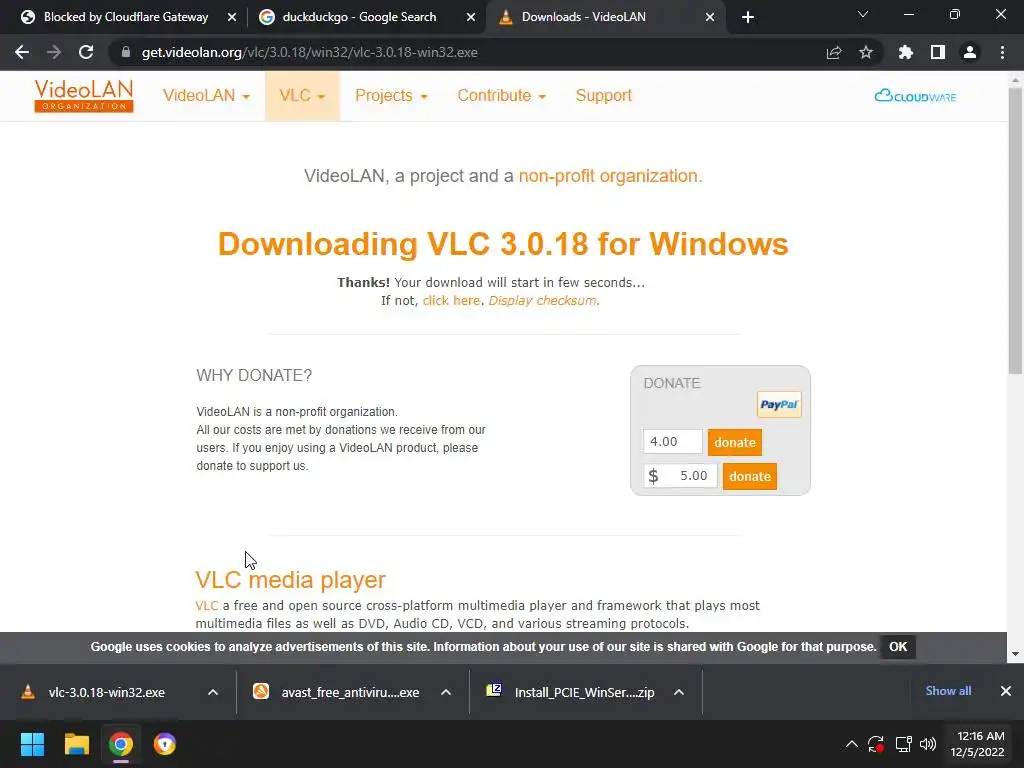Close the Blocked by Cloudflare Gateway tab
The image size is (1024, 768).
coord(232,18)
